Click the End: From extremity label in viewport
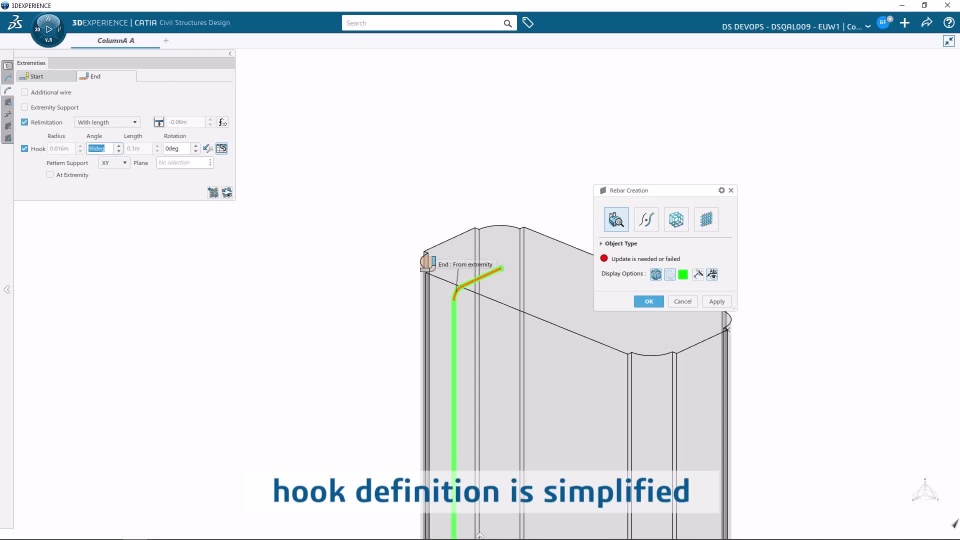The width and height of the screenshot is (960, 540). coord(465,264)
